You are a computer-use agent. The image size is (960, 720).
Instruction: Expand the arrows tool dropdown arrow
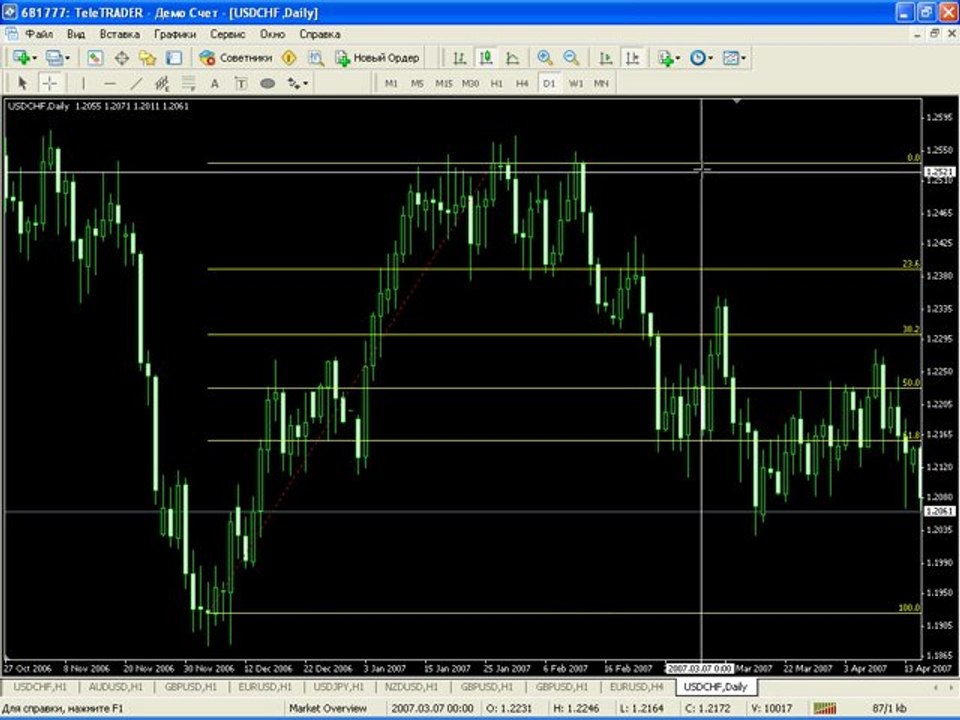(306, 83)
